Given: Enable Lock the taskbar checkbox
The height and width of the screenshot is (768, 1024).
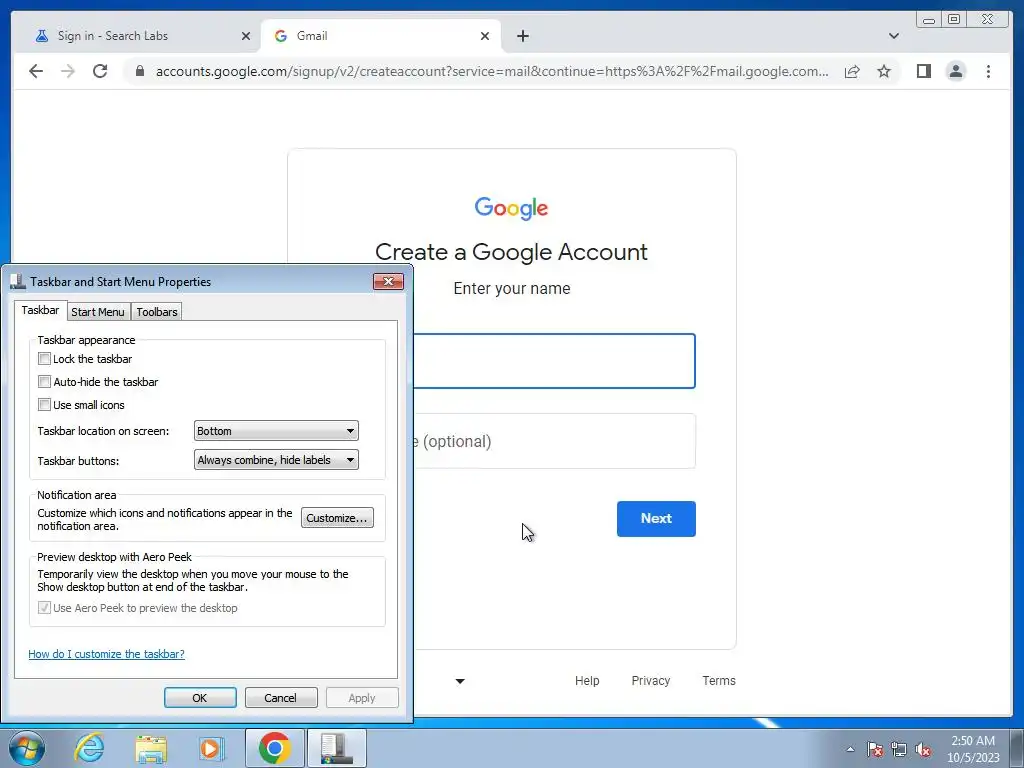Looking at the screenshot, I should [44, 359].
